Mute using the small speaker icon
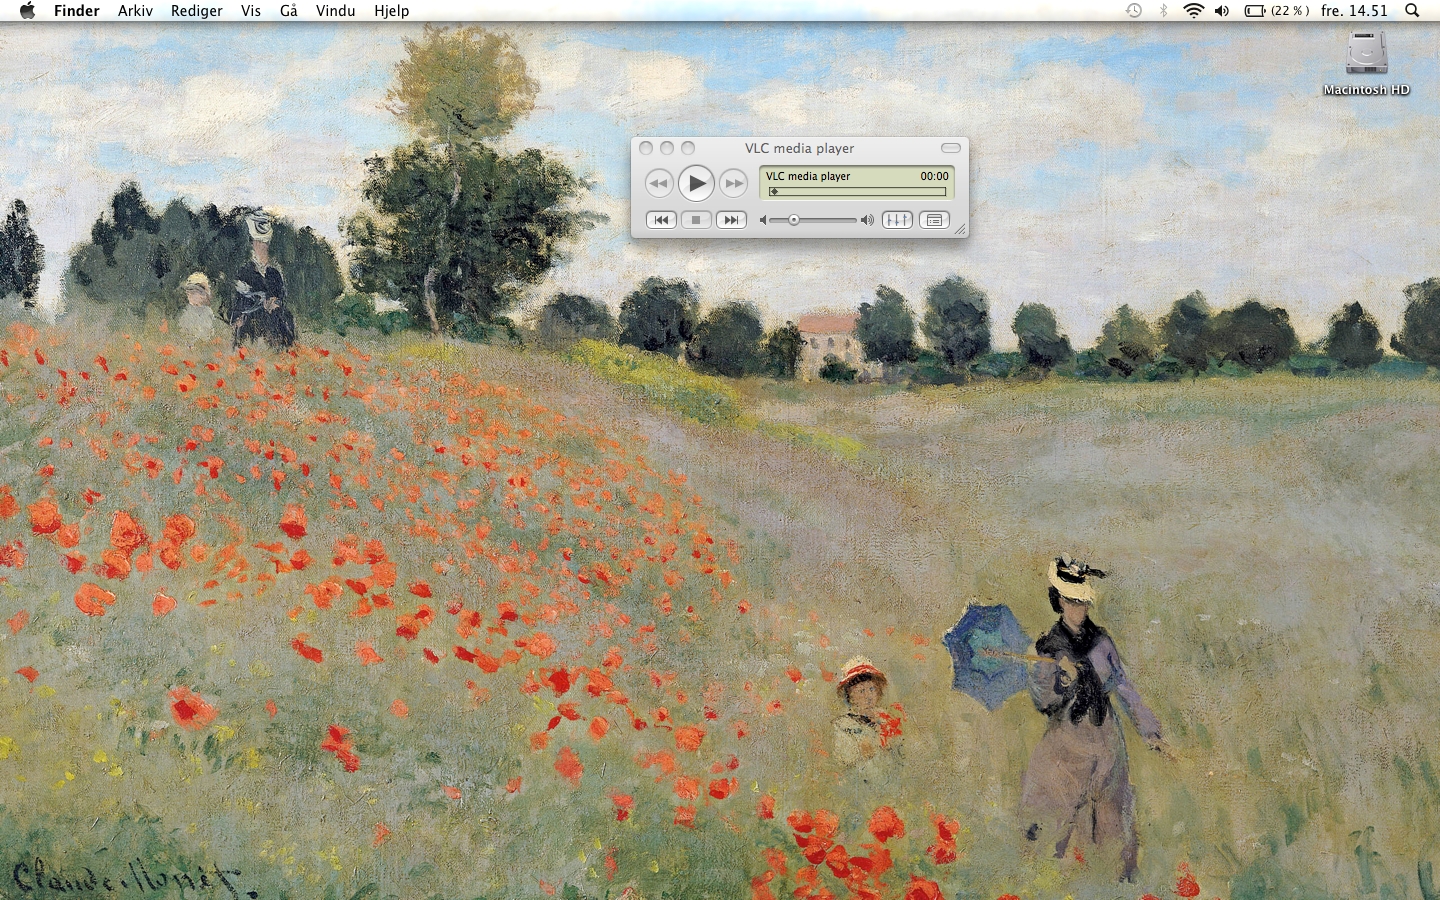The image size is (1440, 900). click(763, 220)
